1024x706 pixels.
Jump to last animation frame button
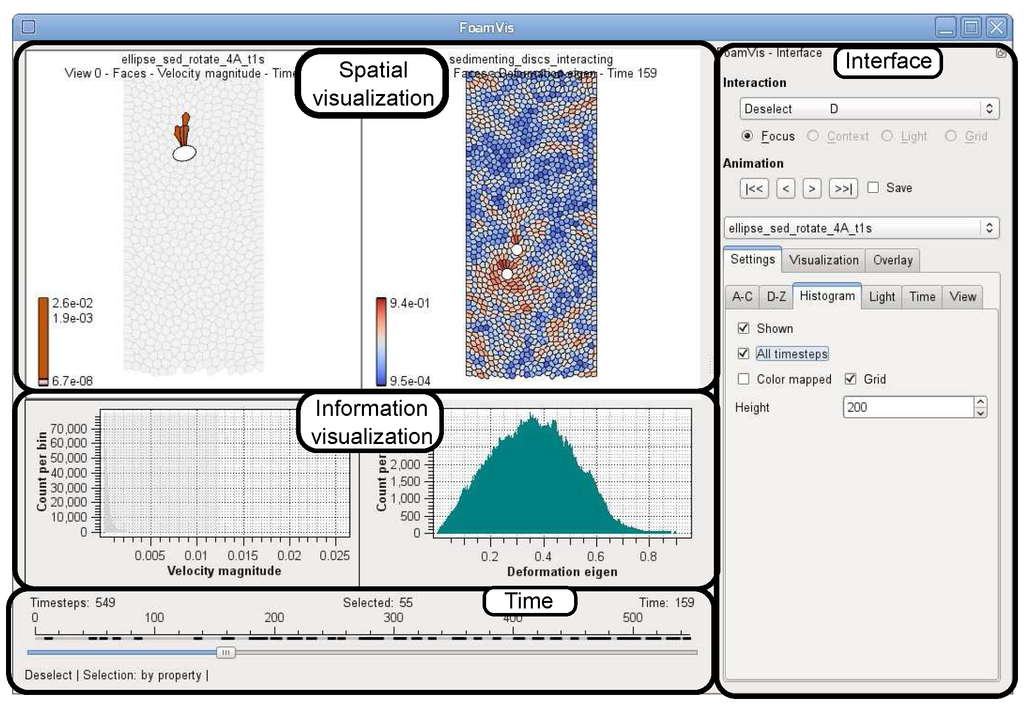click(x=843, y=188)
